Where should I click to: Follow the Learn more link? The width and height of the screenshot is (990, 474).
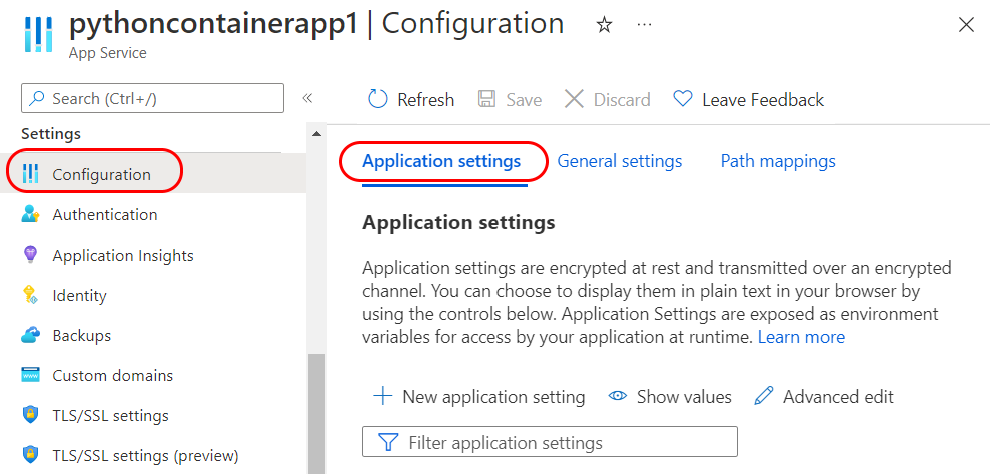pos(801,337)
